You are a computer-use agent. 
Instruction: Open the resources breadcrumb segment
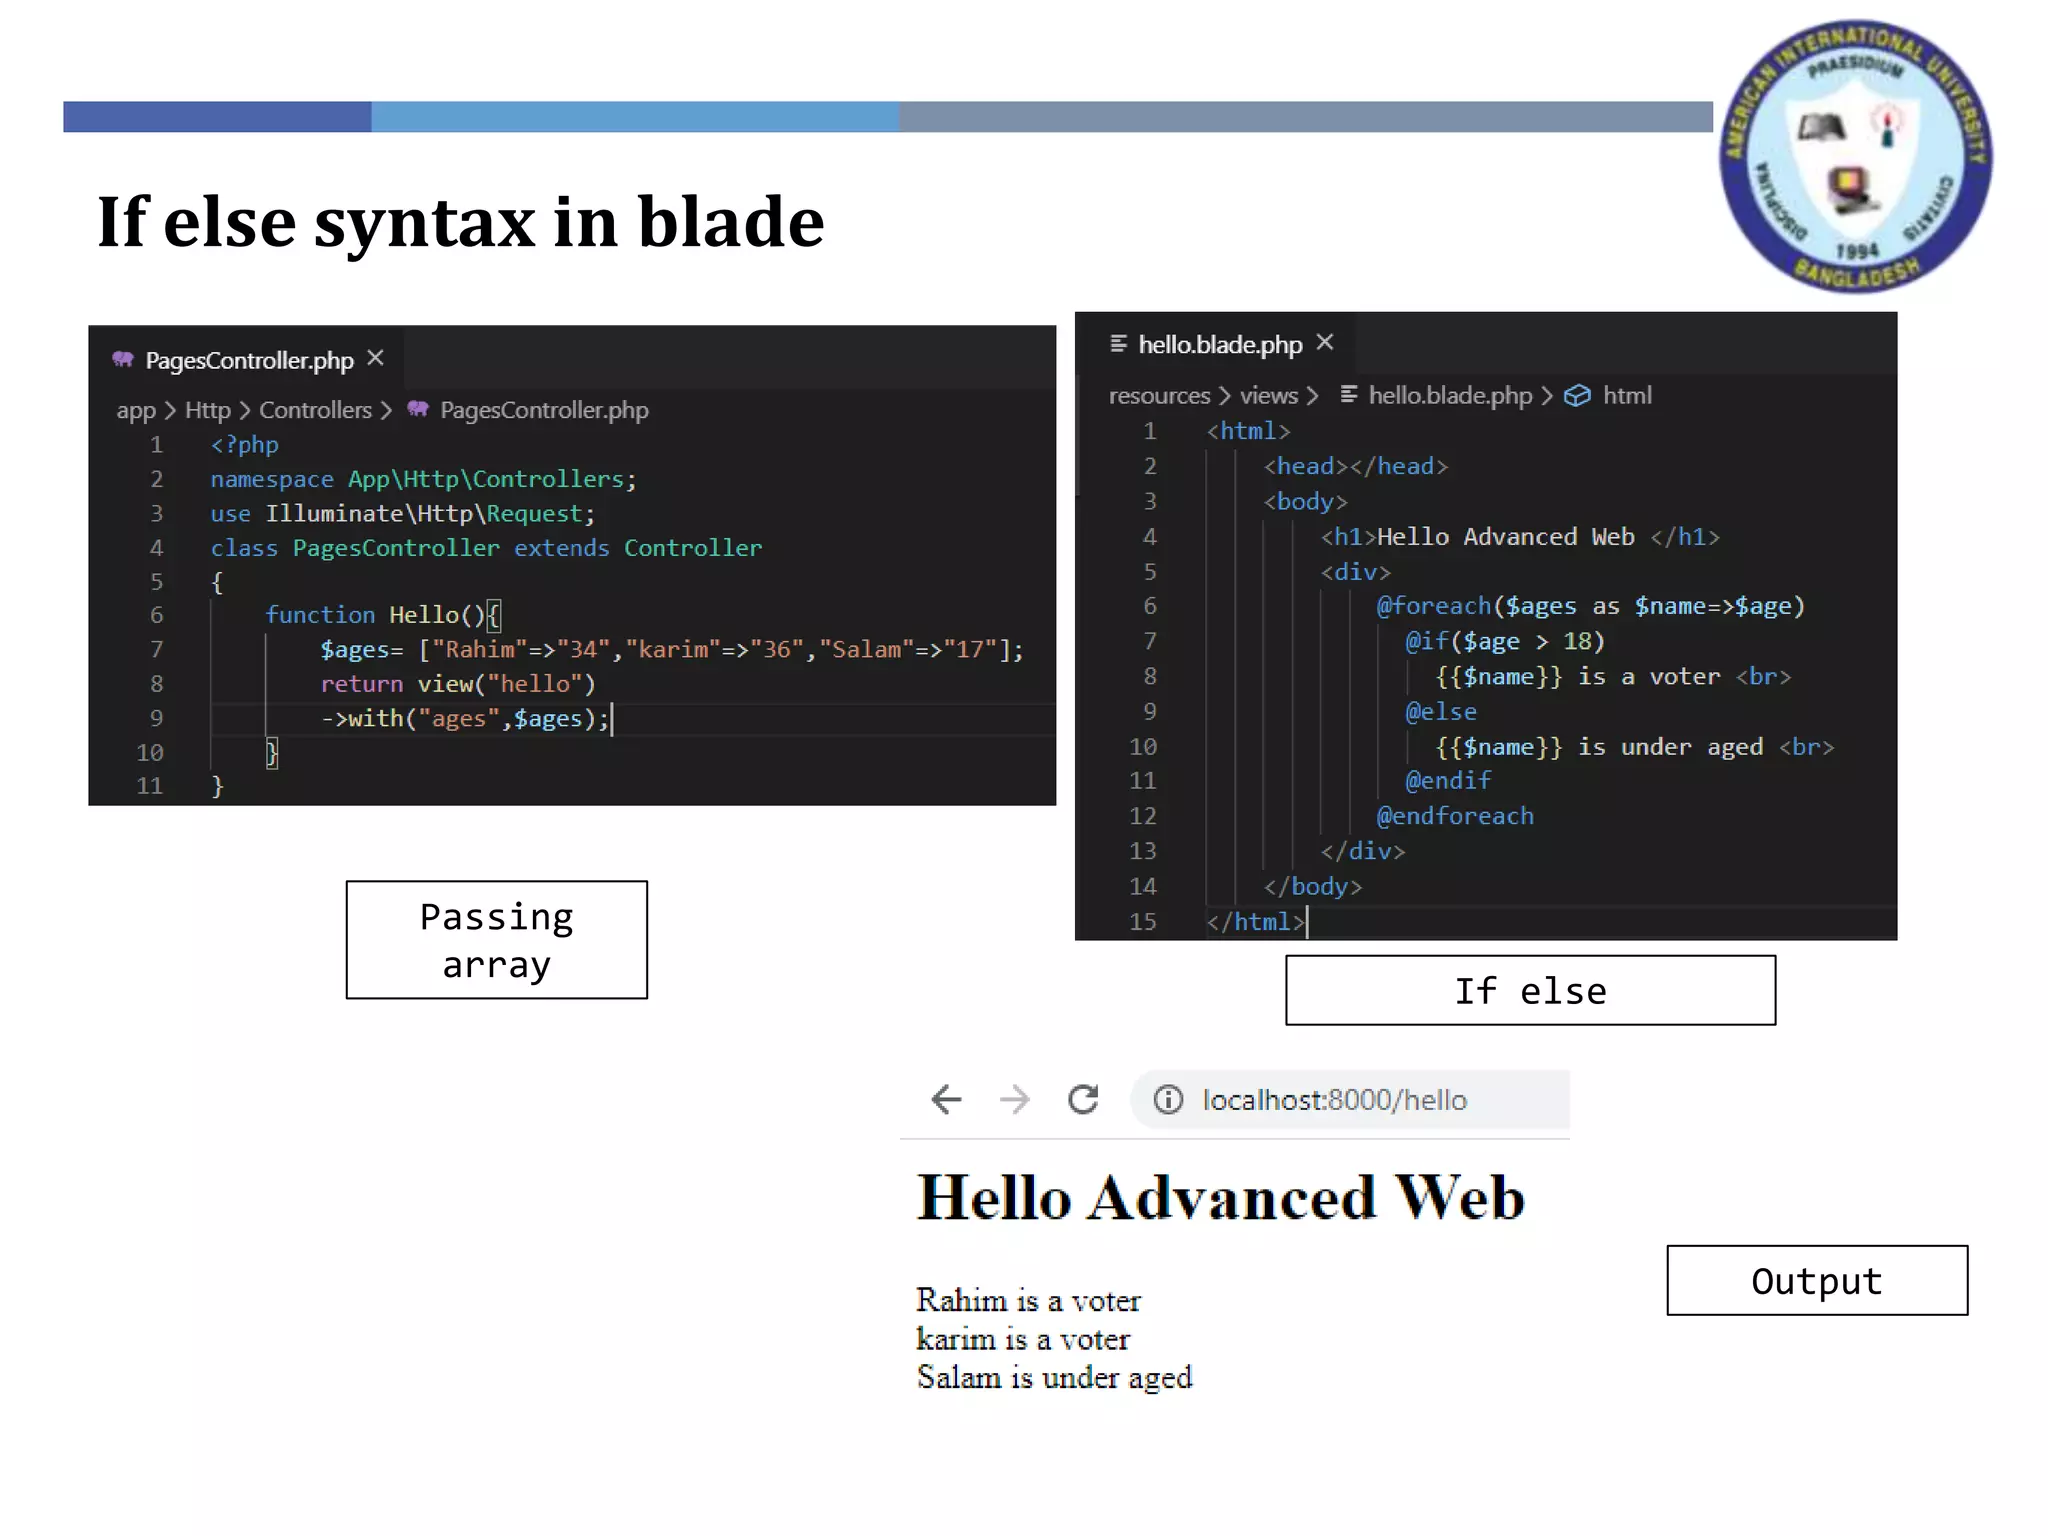pos(1159,396)
